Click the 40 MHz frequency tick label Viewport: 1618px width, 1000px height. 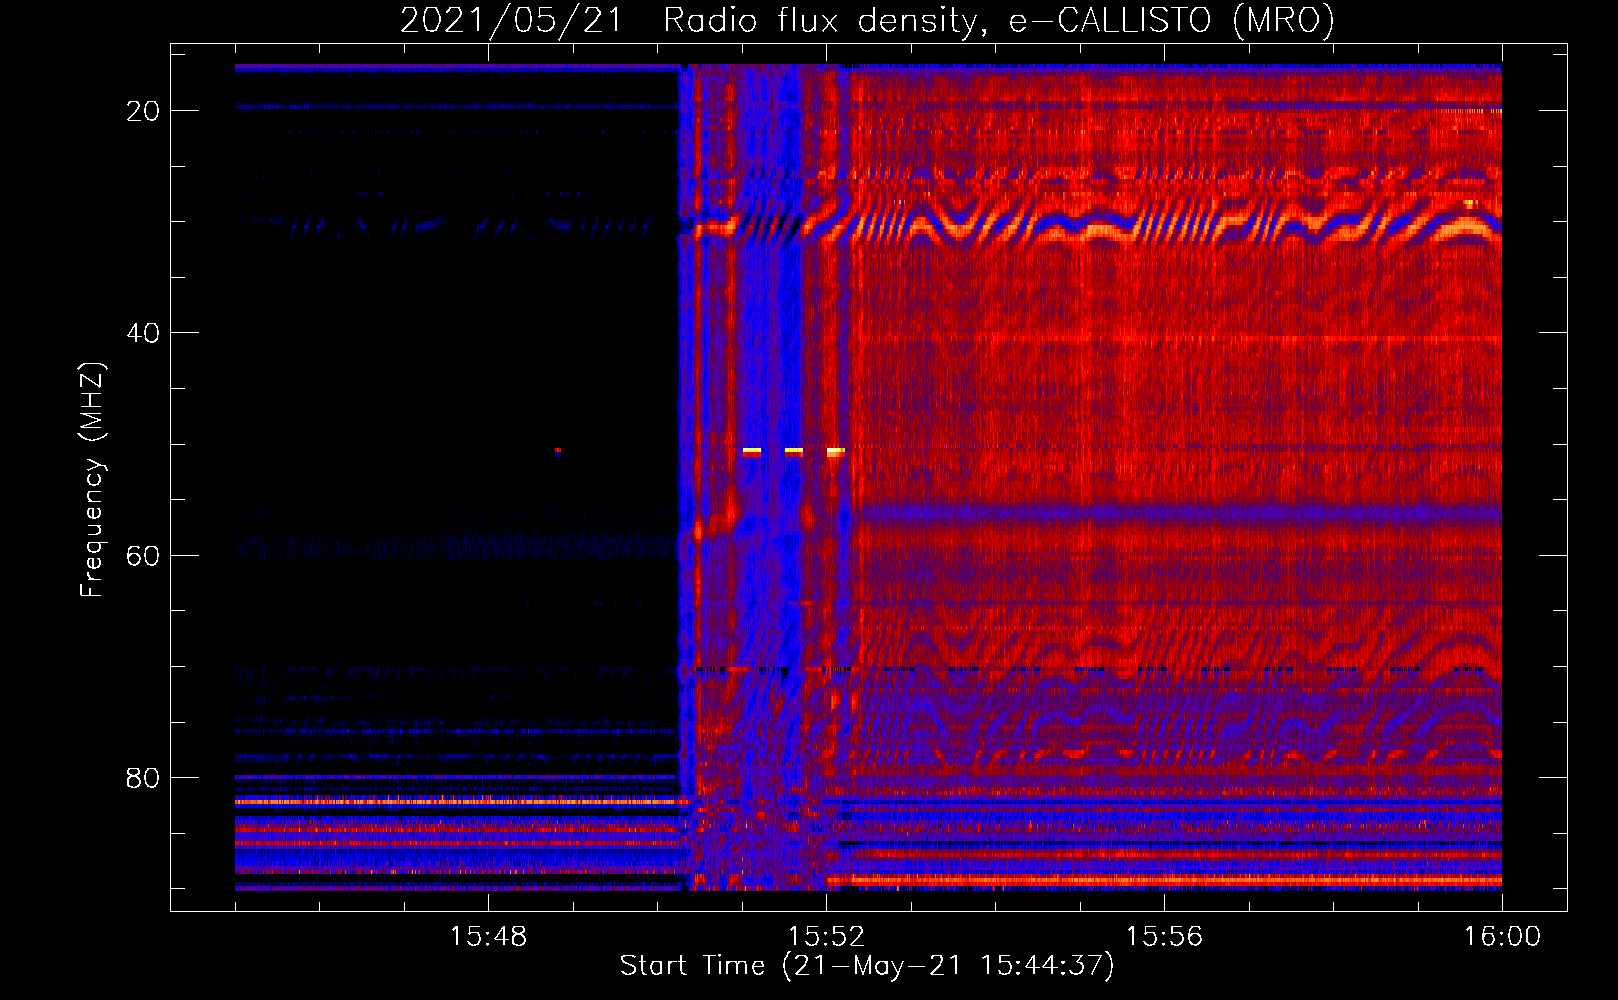pyautogui.click(x=143, y=333)
